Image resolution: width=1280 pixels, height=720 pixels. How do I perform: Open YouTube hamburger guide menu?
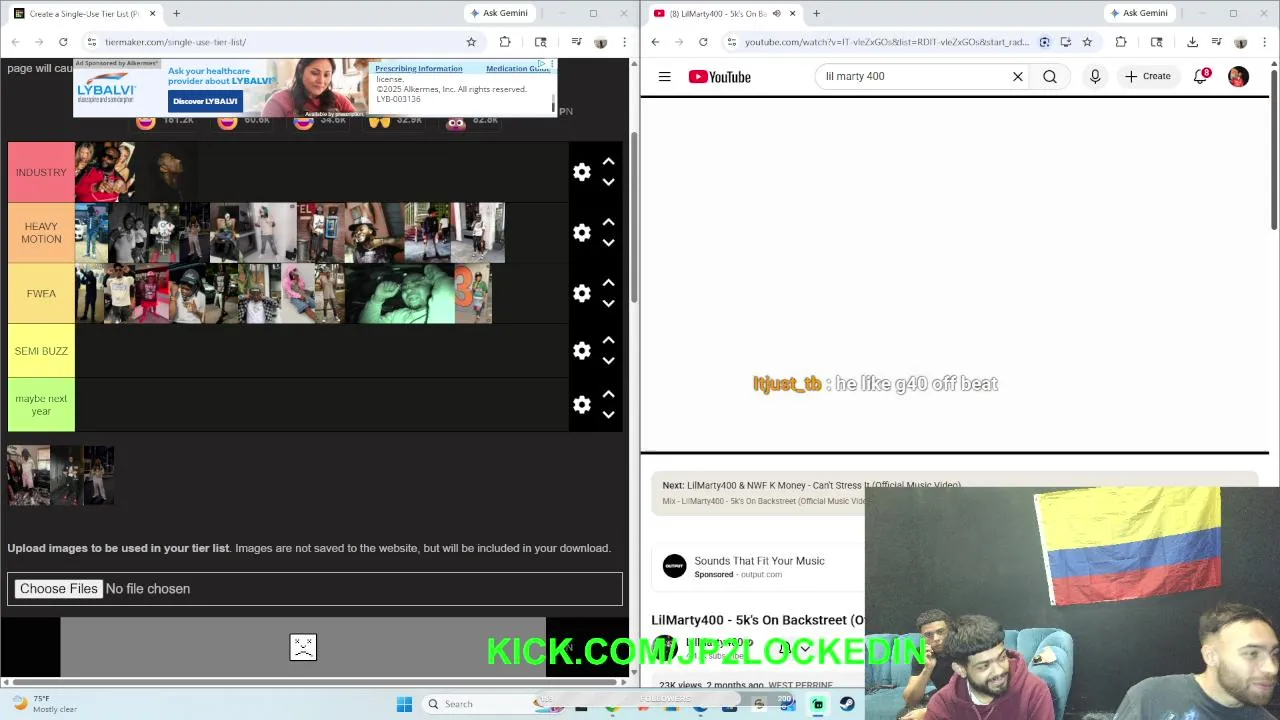coord(664,77)
